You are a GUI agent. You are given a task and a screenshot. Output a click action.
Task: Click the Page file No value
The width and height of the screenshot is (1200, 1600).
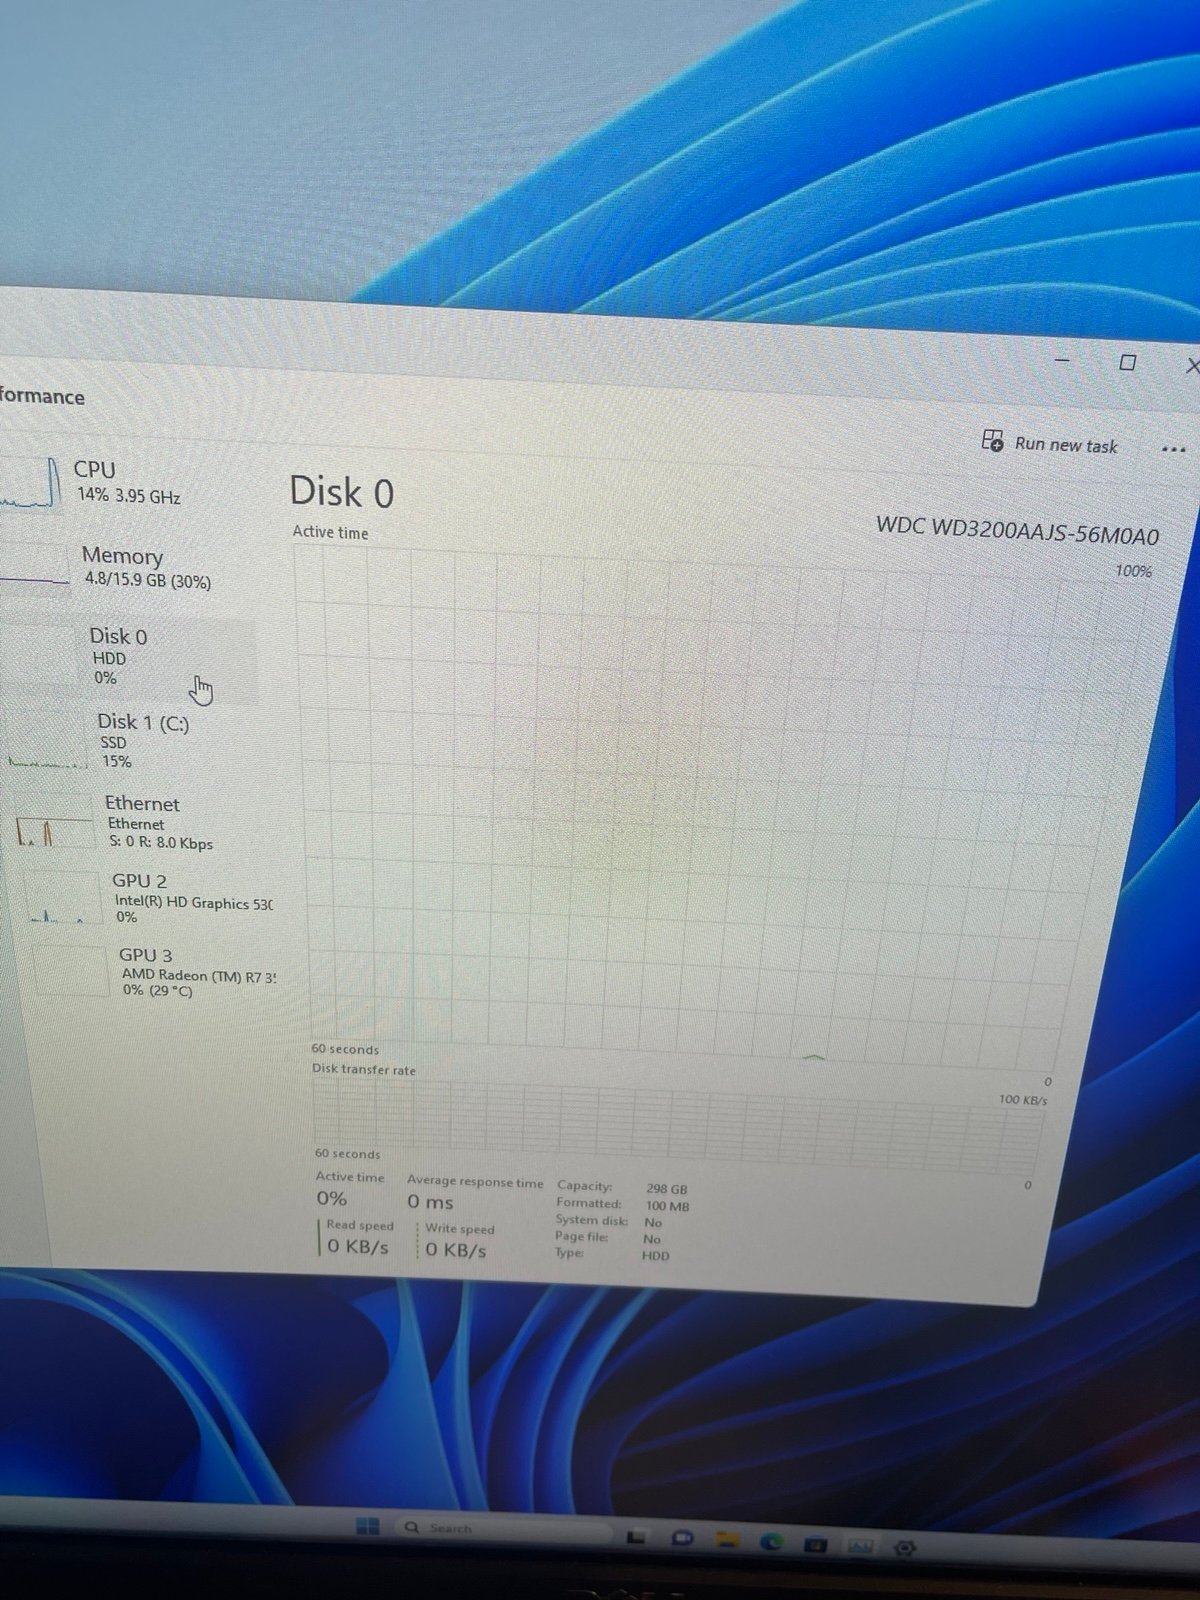point(652,1239)
